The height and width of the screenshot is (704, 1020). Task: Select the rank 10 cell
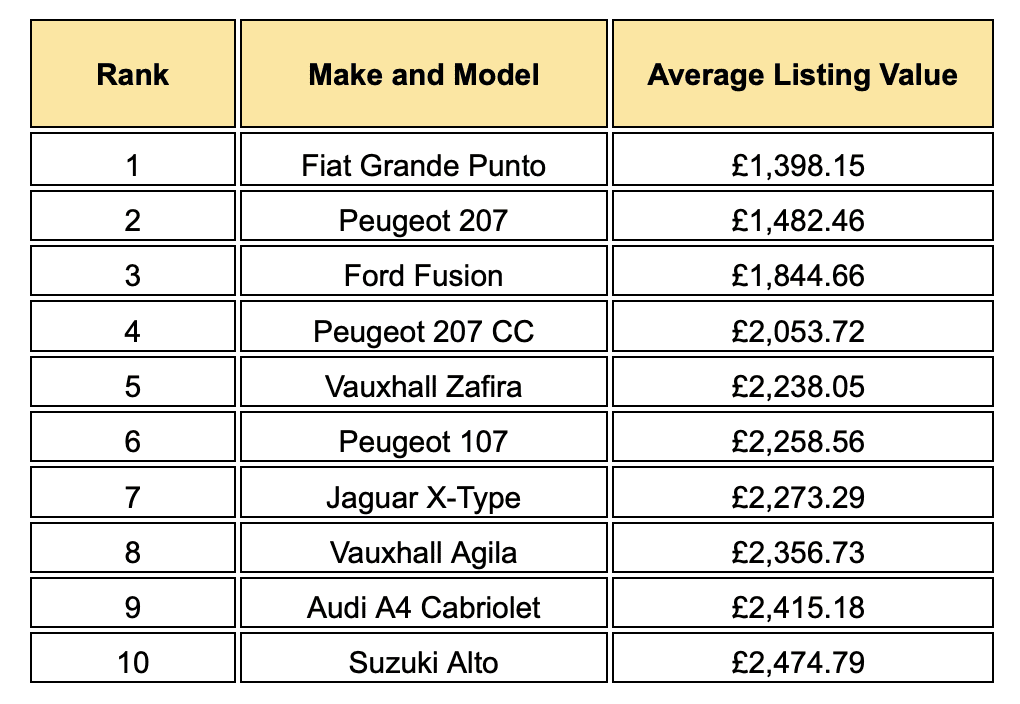(x=133, y=658)
